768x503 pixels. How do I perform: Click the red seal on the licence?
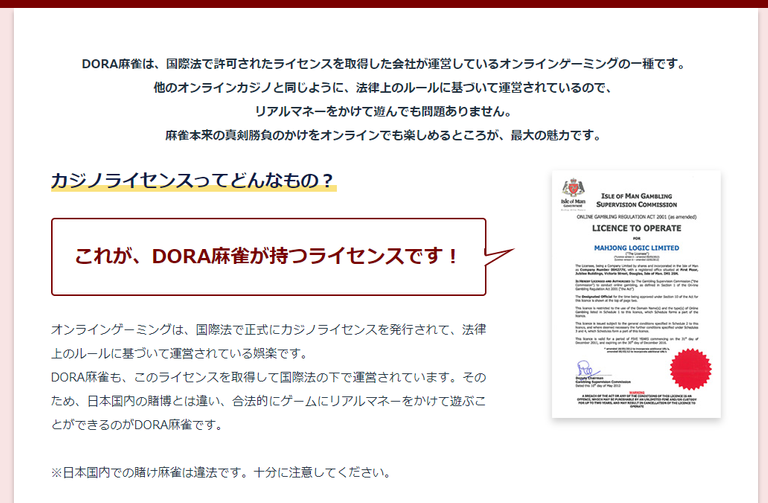pos(691,369)
